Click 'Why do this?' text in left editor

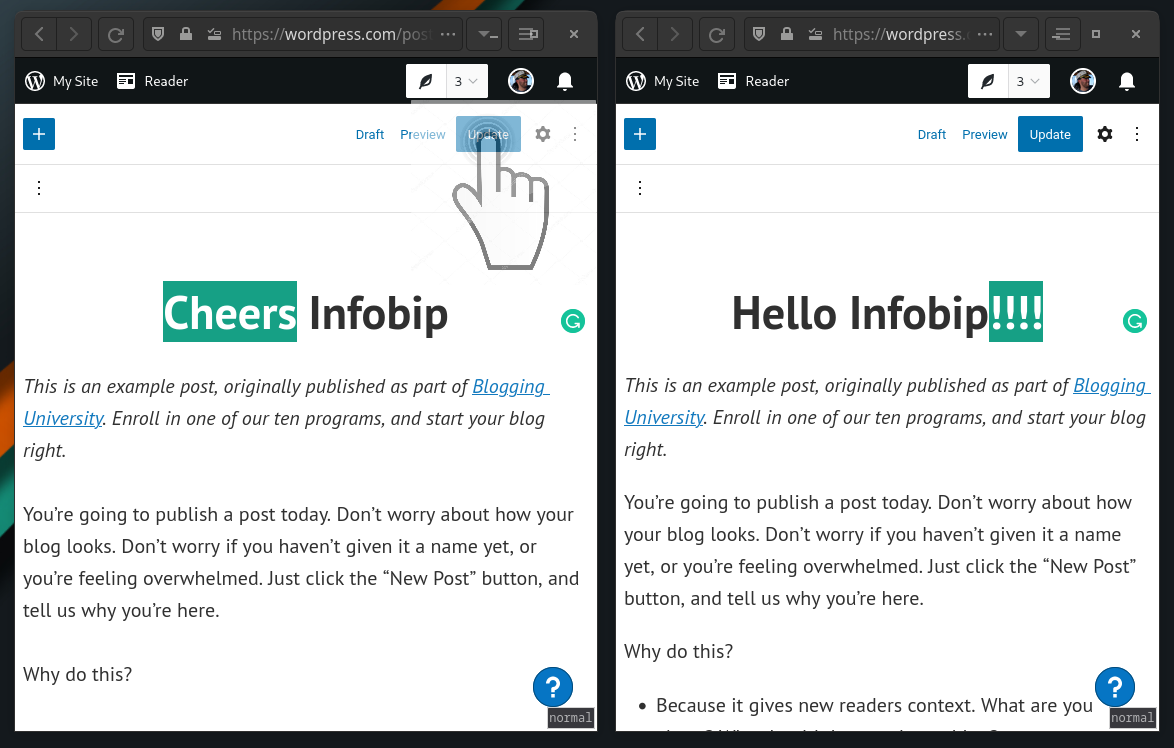[x=78, y=675]
